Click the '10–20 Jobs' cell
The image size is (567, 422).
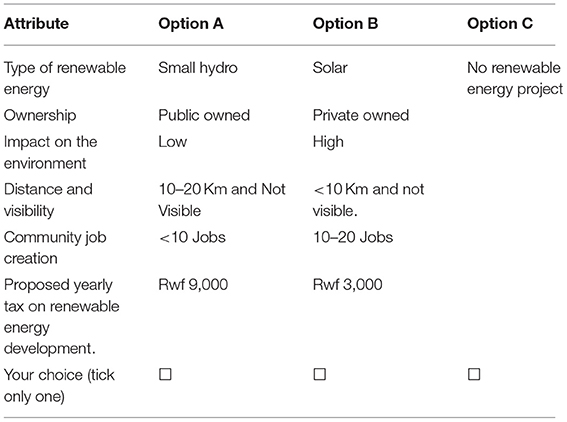point(353,237)
